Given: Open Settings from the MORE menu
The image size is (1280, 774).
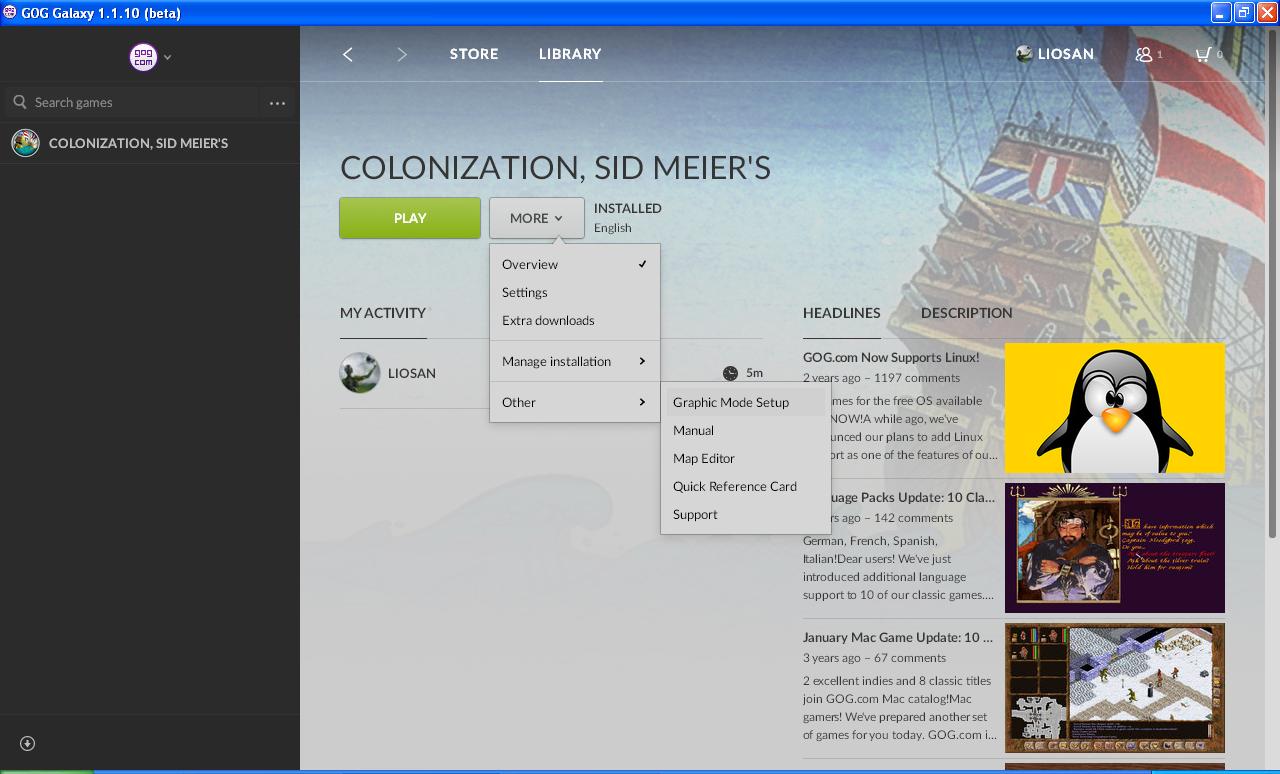Looking at the screenshot, I should [x=574, y=292].
